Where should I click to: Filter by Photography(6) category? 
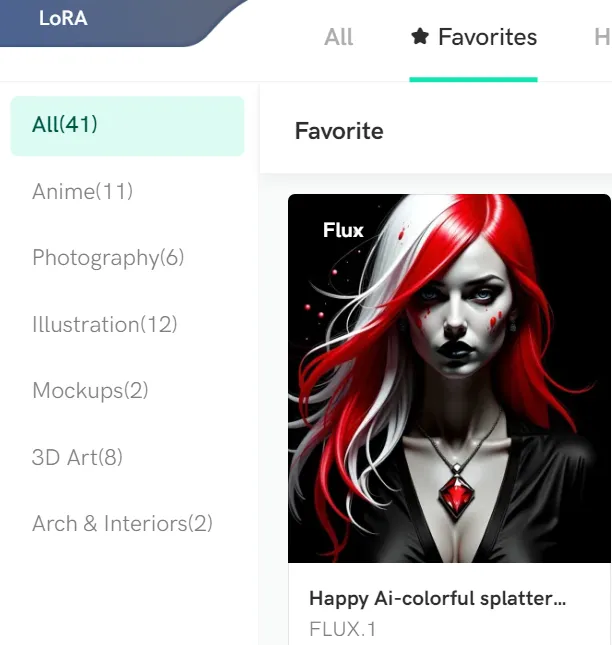coord(108,258)
